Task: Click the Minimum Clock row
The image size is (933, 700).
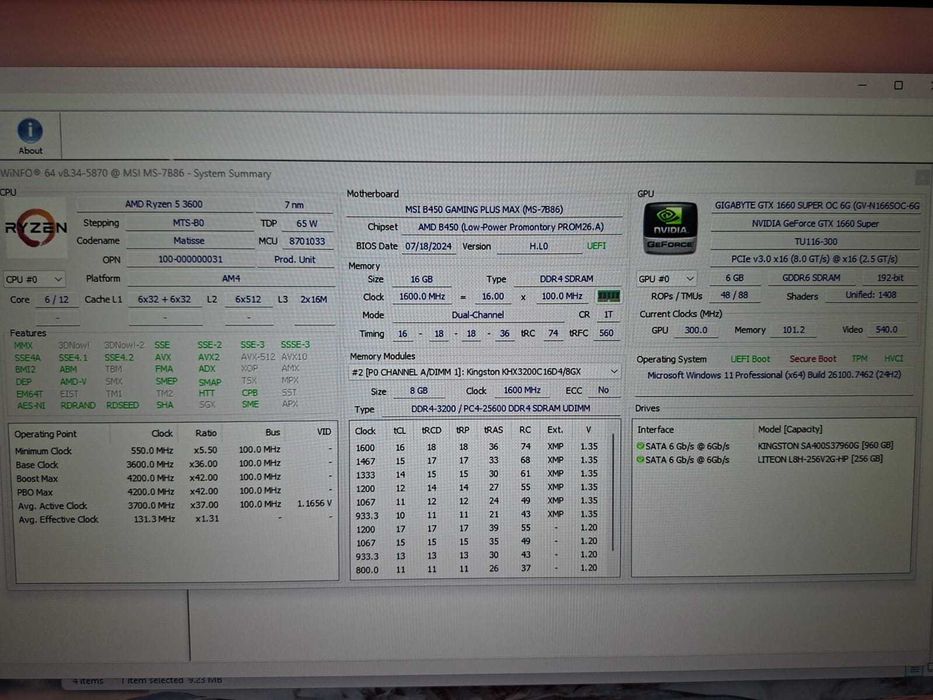Action: point(173,451)
